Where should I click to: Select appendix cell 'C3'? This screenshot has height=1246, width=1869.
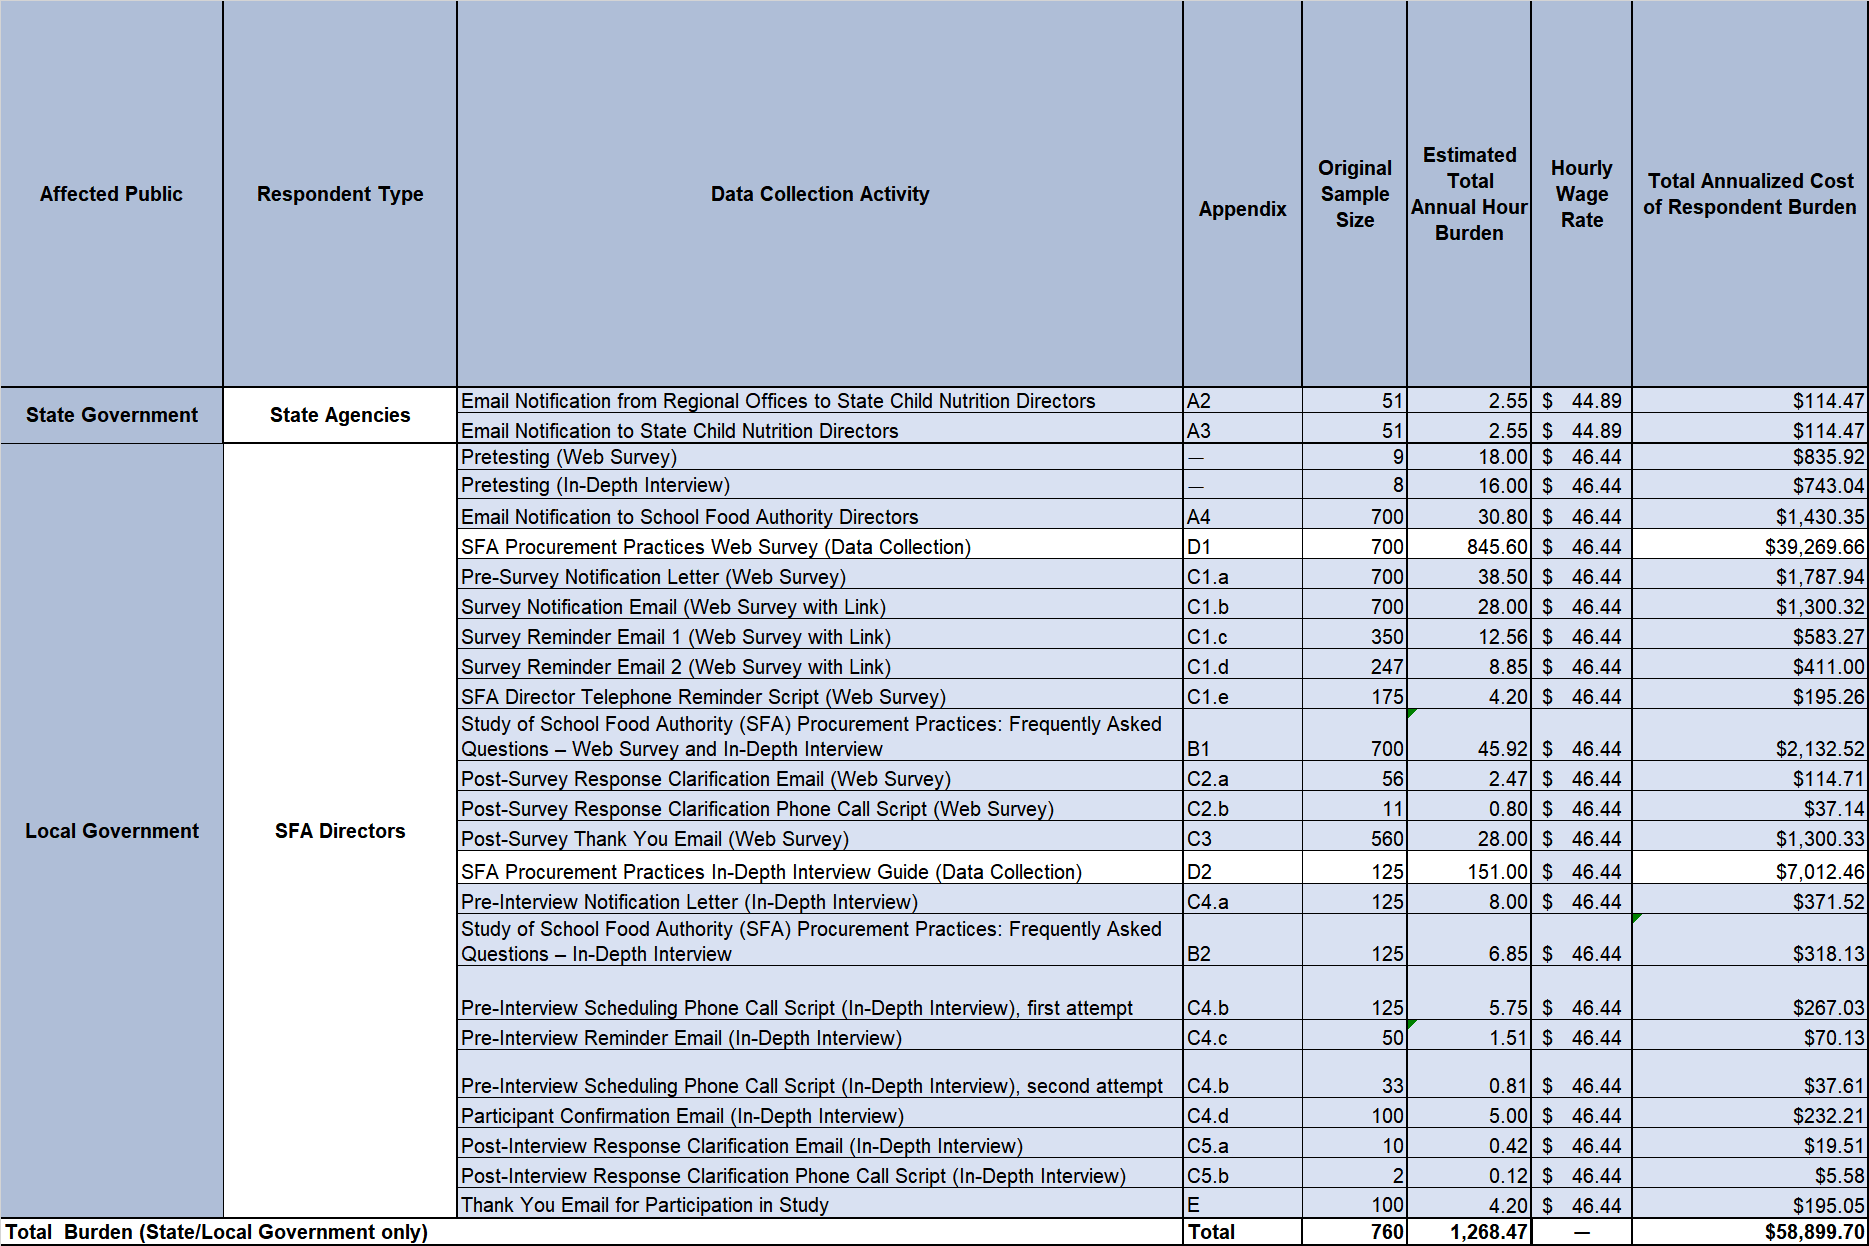(x=1242, y=838)
